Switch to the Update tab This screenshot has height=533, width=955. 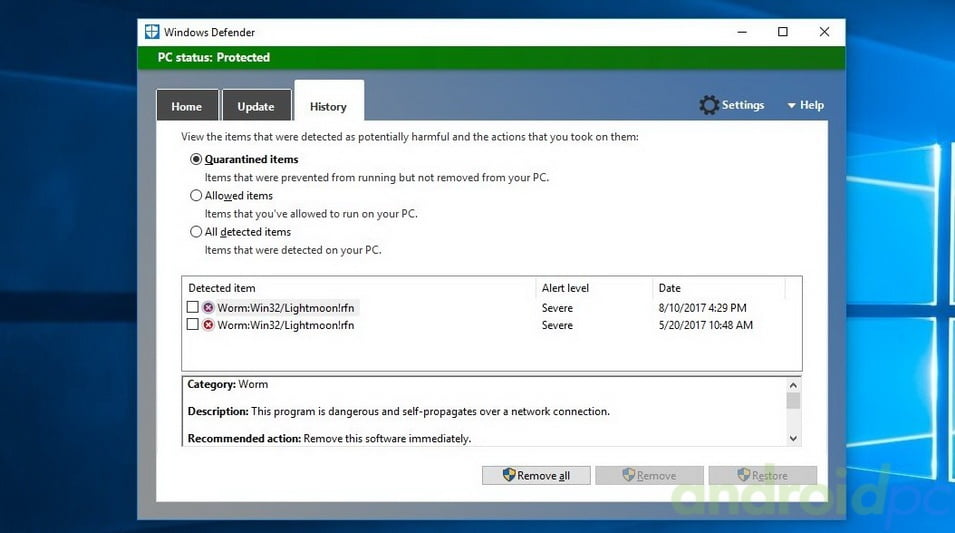point(256,106)
